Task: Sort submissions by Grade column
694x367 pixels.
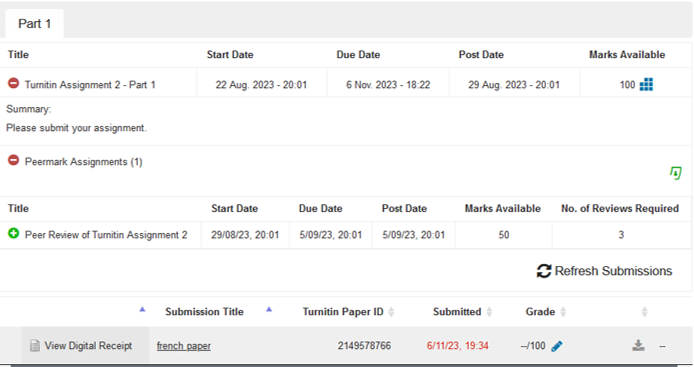Action: coord(563,312)
